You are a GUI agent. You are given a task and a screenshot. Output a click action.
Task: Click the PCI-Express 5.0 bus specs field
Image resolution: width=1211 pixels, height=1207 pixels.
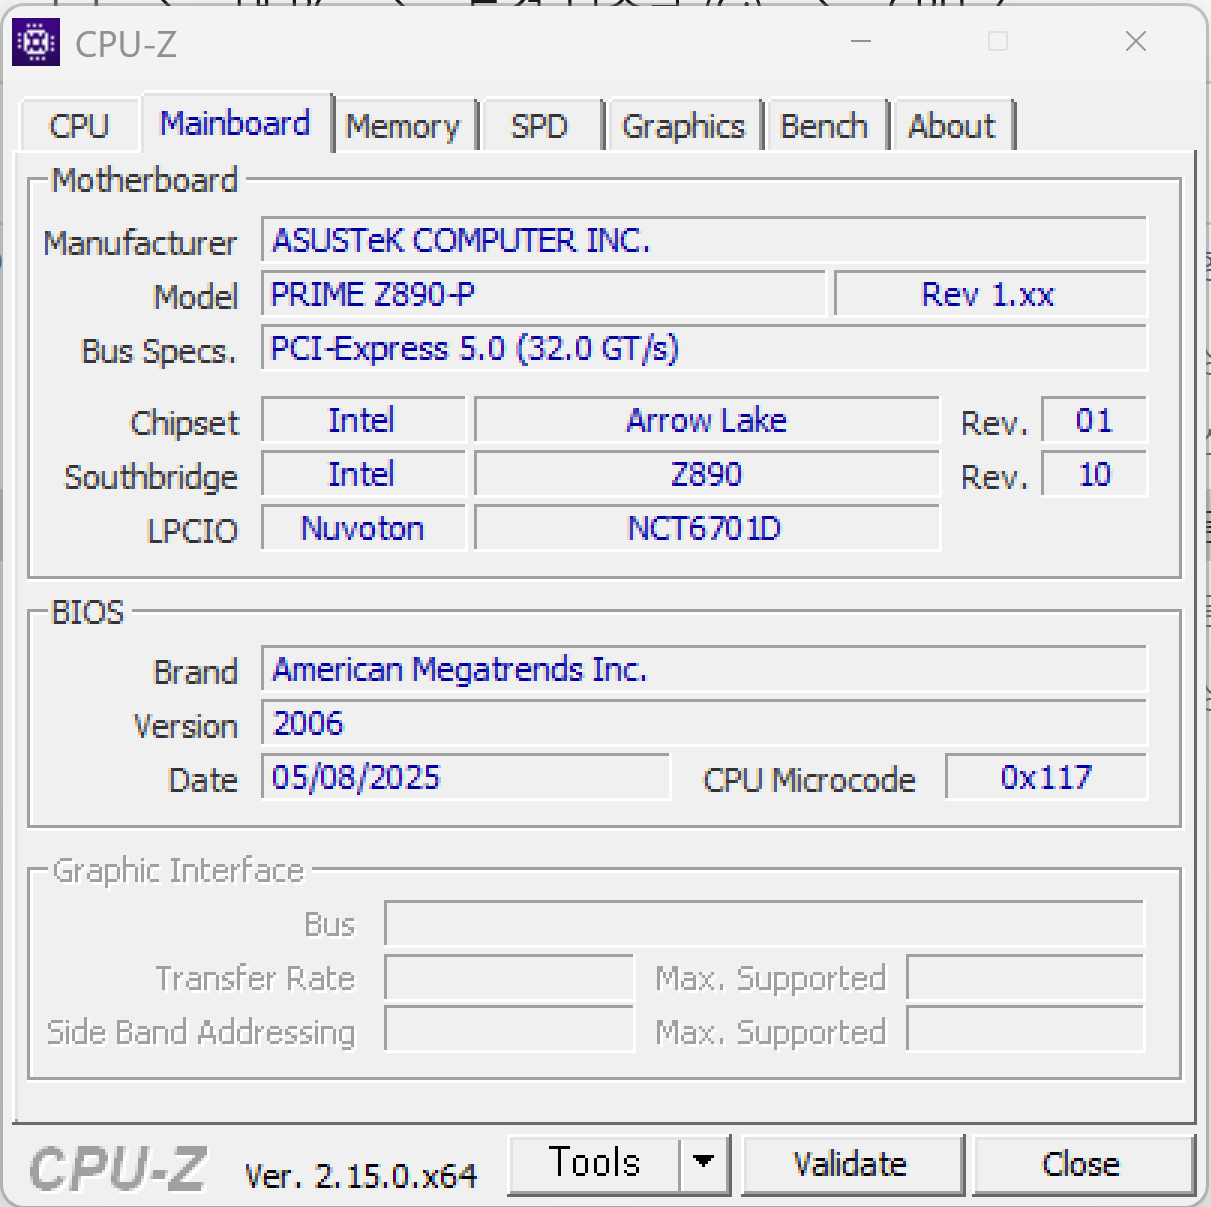tap(704, 348)
